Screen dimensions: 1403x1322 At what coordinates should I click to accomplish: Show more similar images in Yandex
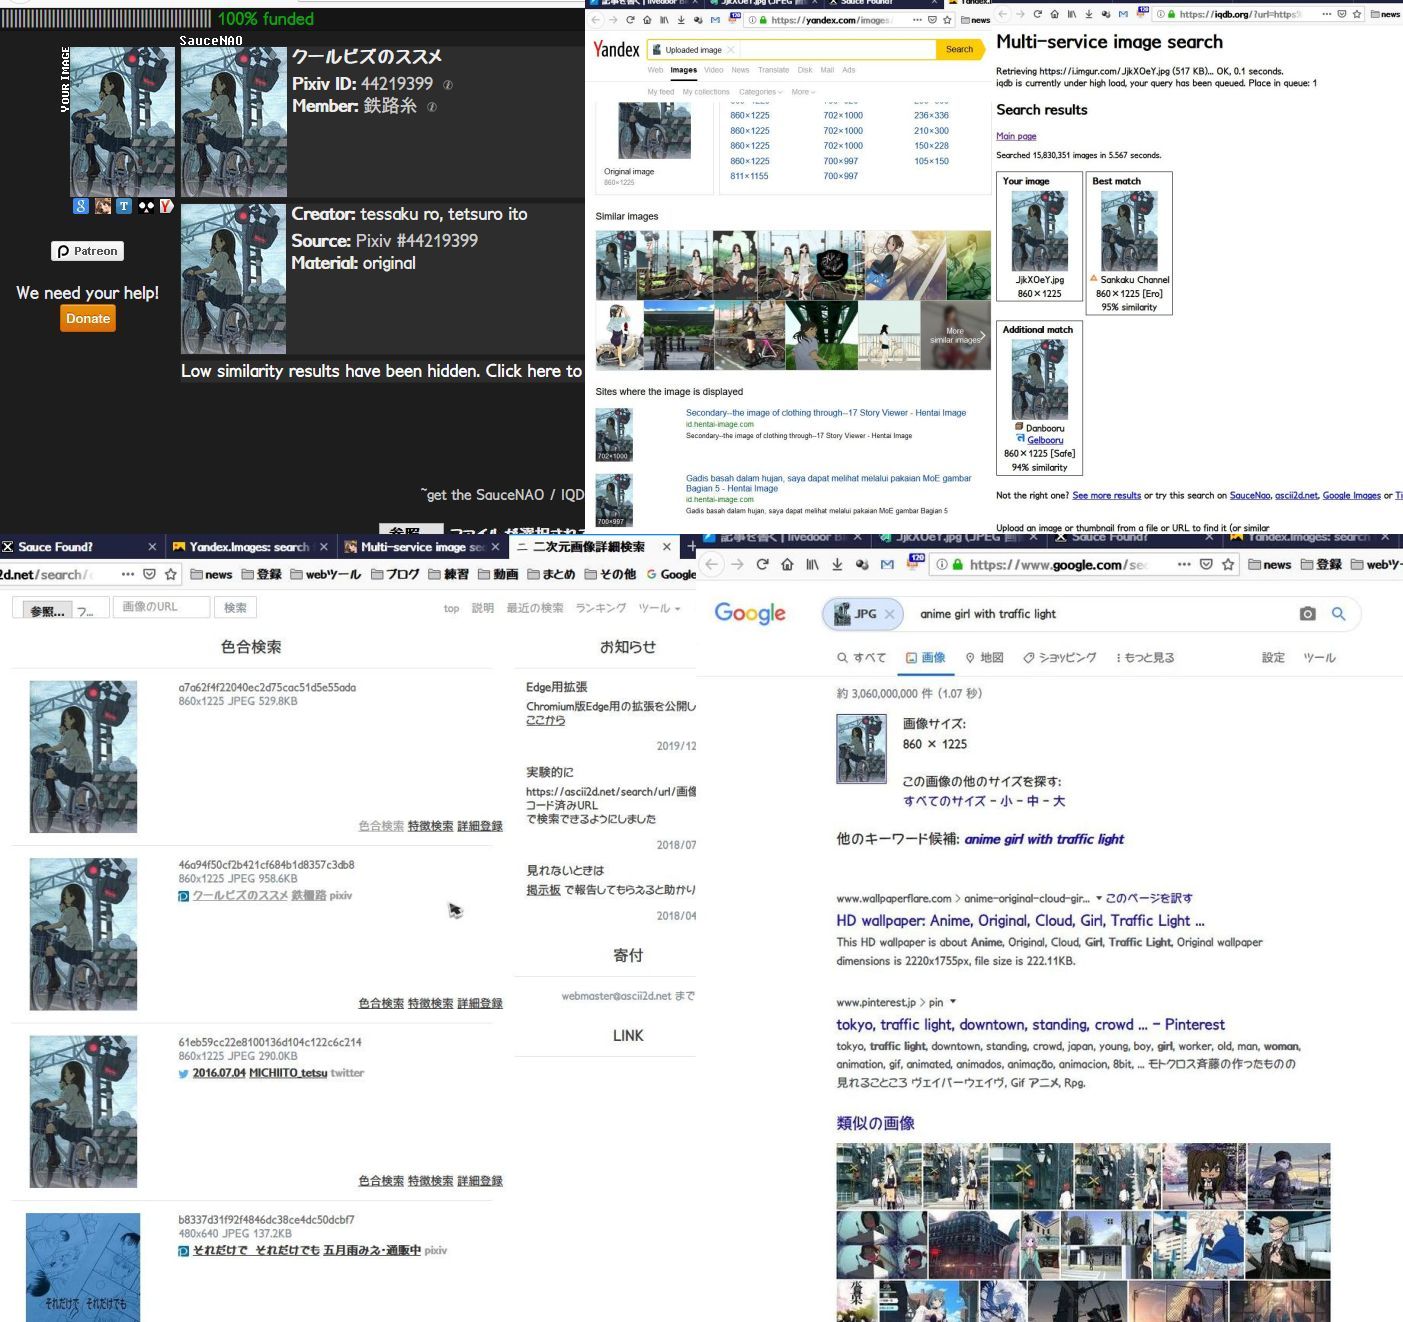[955, 335]
